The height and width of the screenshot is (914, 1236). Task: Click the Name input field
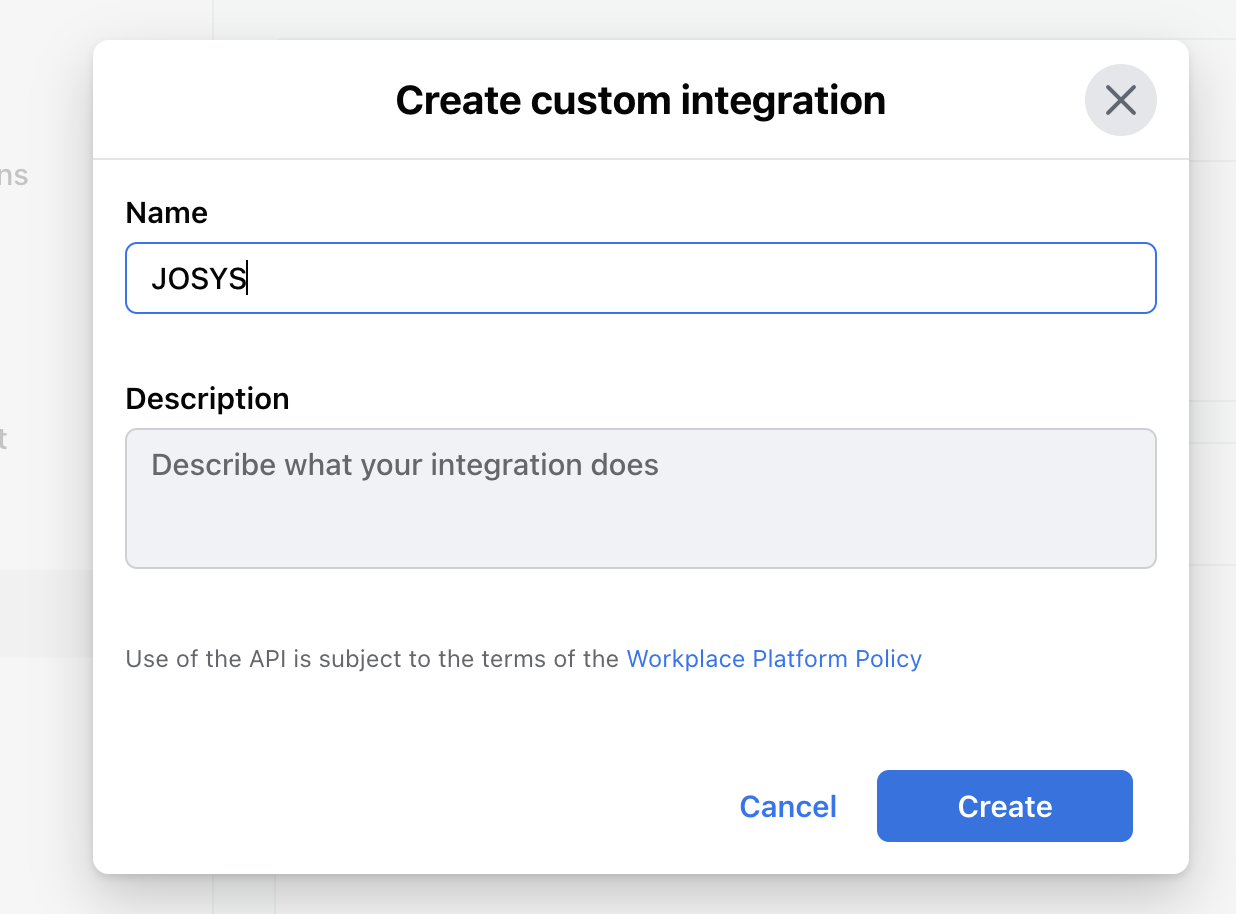pyautogui.click(x=640, y=278)
